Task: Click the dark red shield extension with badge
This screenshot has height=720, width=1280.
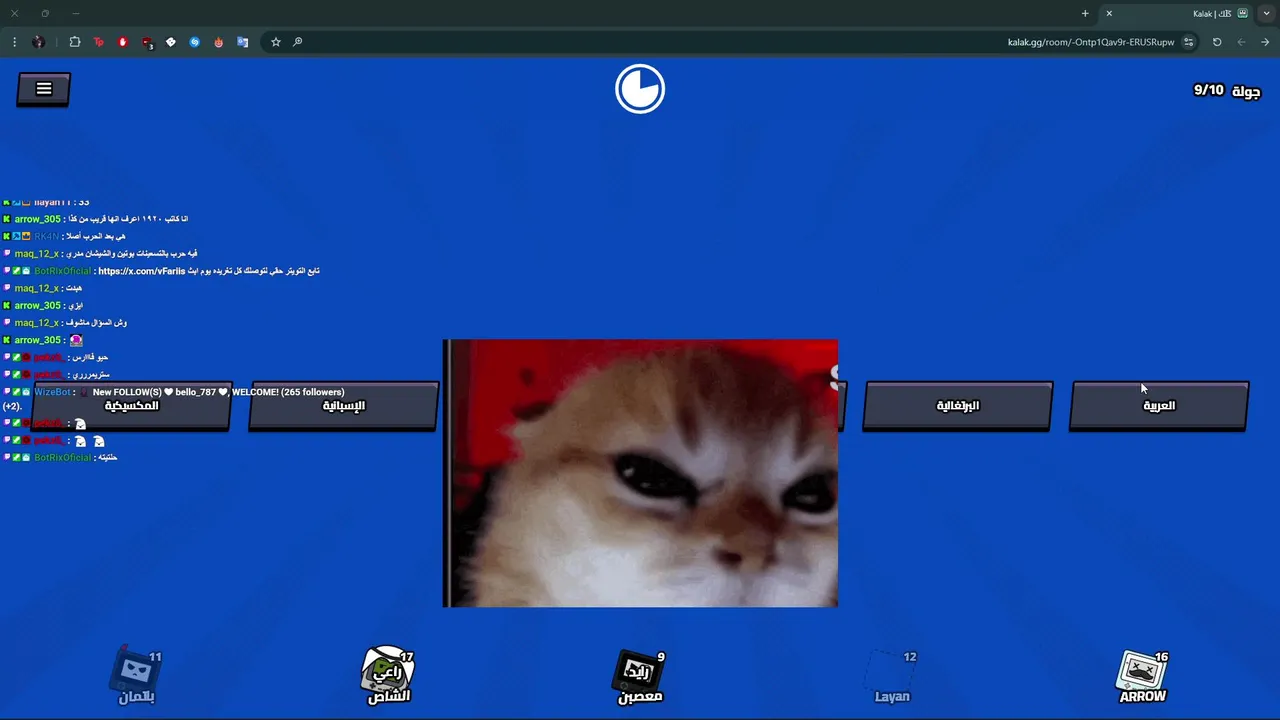Action: 147,43
